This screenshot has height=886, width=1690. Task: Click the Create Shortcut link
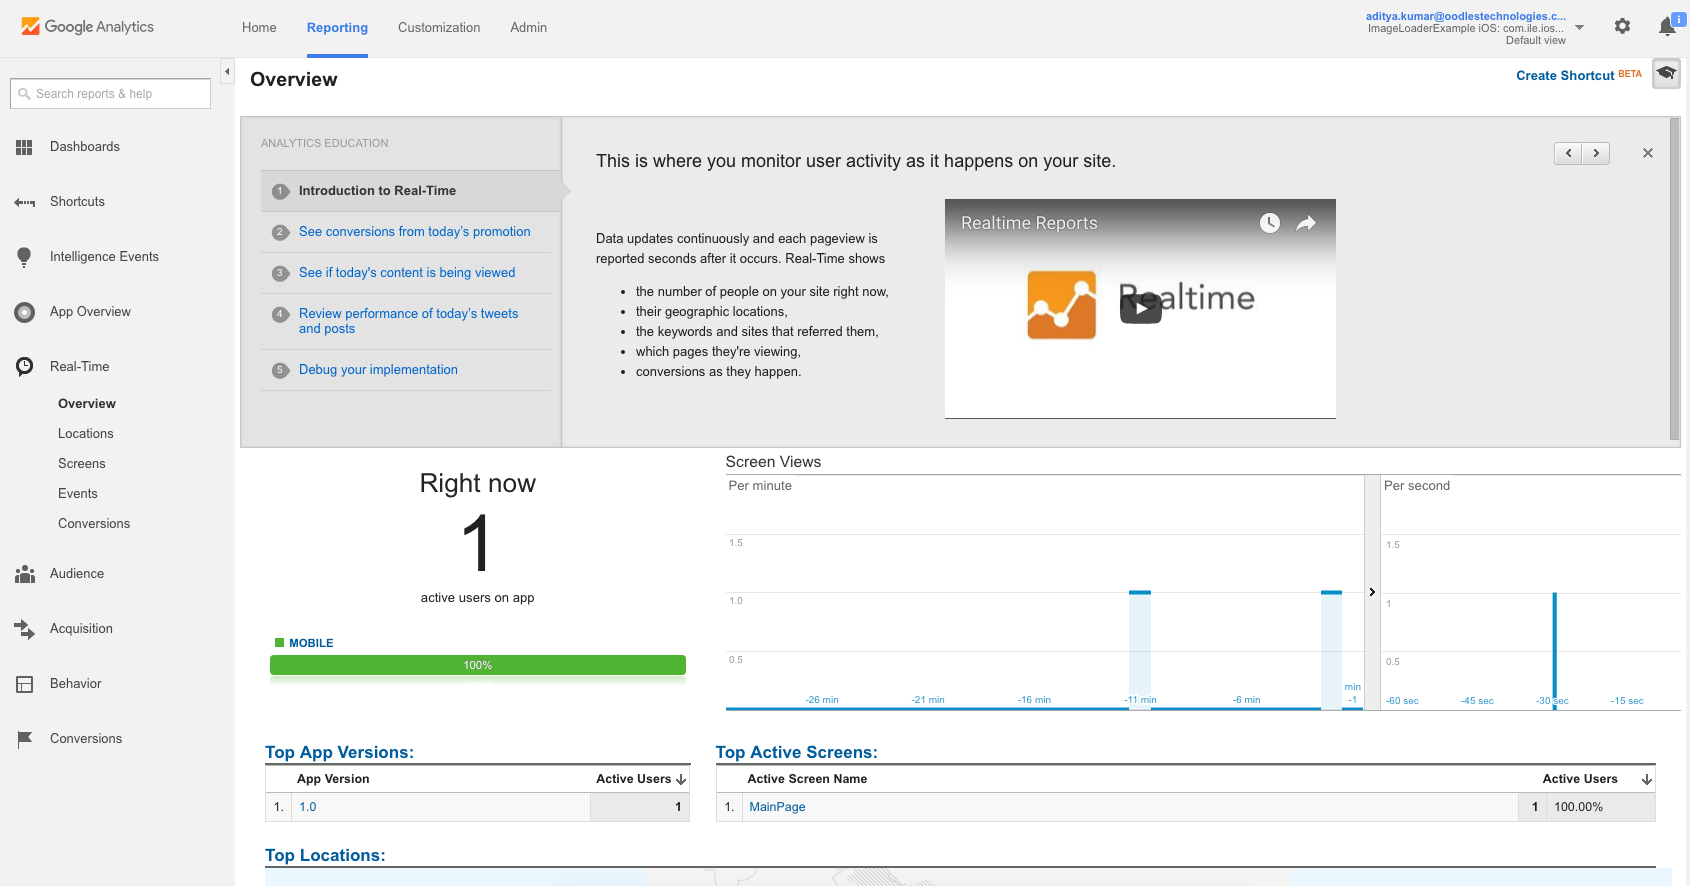coord(1565,76)
